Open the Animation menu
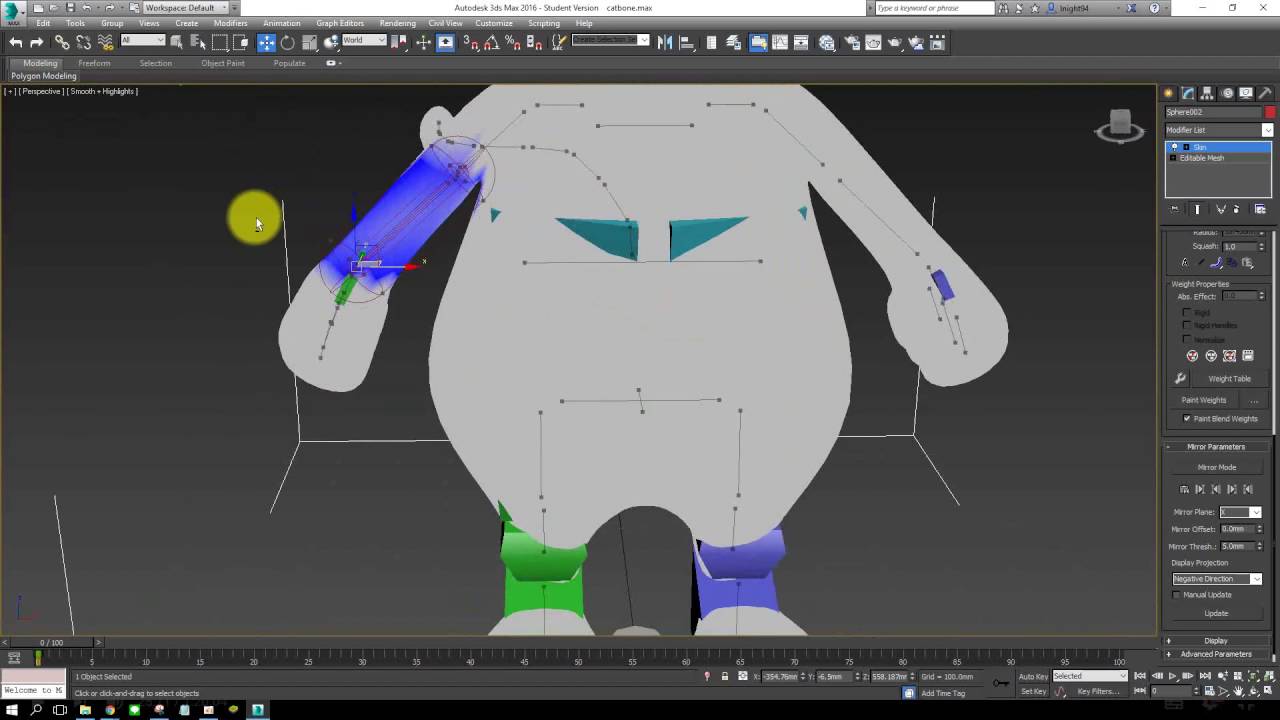Viewport: 1280px width, 720px height. [281, 23]
